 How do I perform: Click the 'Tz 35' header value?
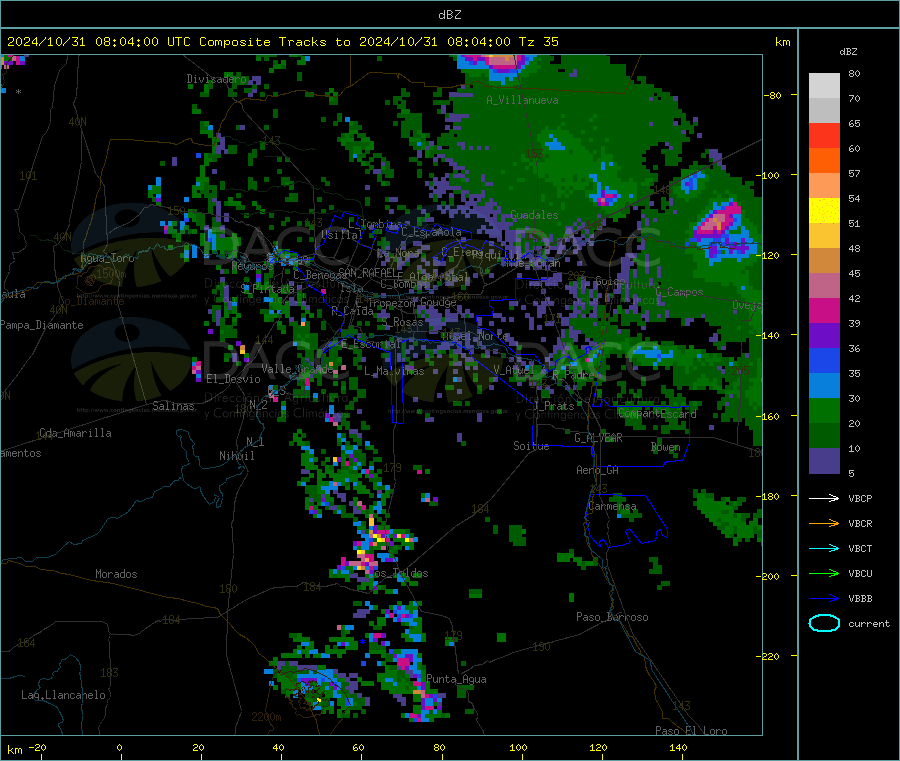click(538, 42)
